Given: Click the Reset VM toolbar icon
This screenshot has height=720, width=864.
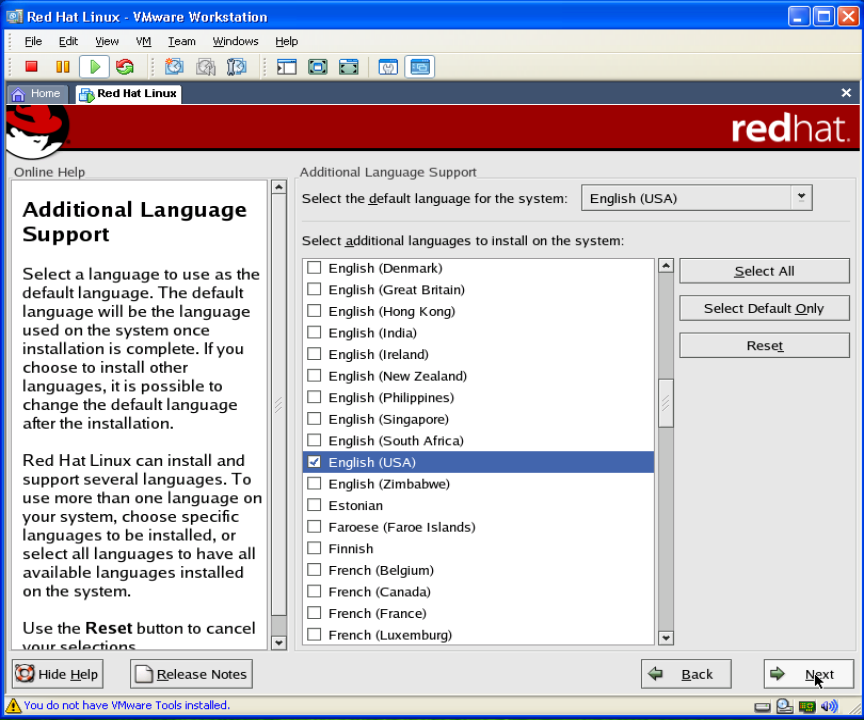Looking at the screenshot, I should pos(125,67).
